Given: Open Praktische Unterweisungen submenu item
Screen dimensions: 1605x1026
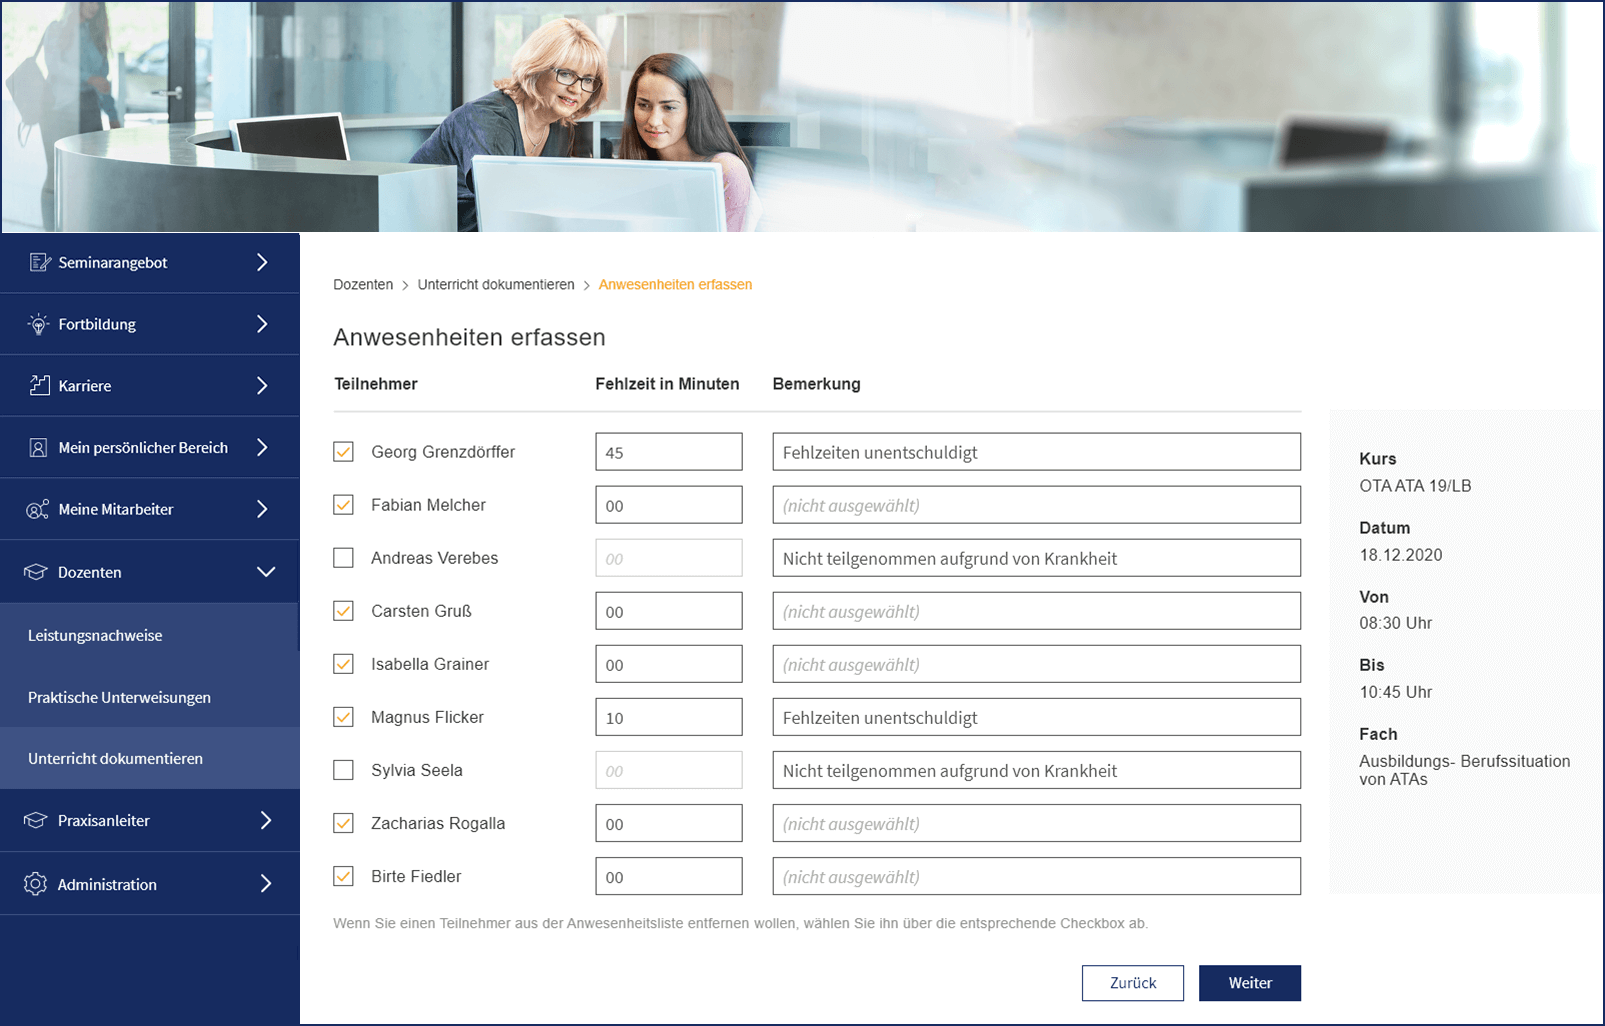Looking at the screenshot, I should (150, 697).
